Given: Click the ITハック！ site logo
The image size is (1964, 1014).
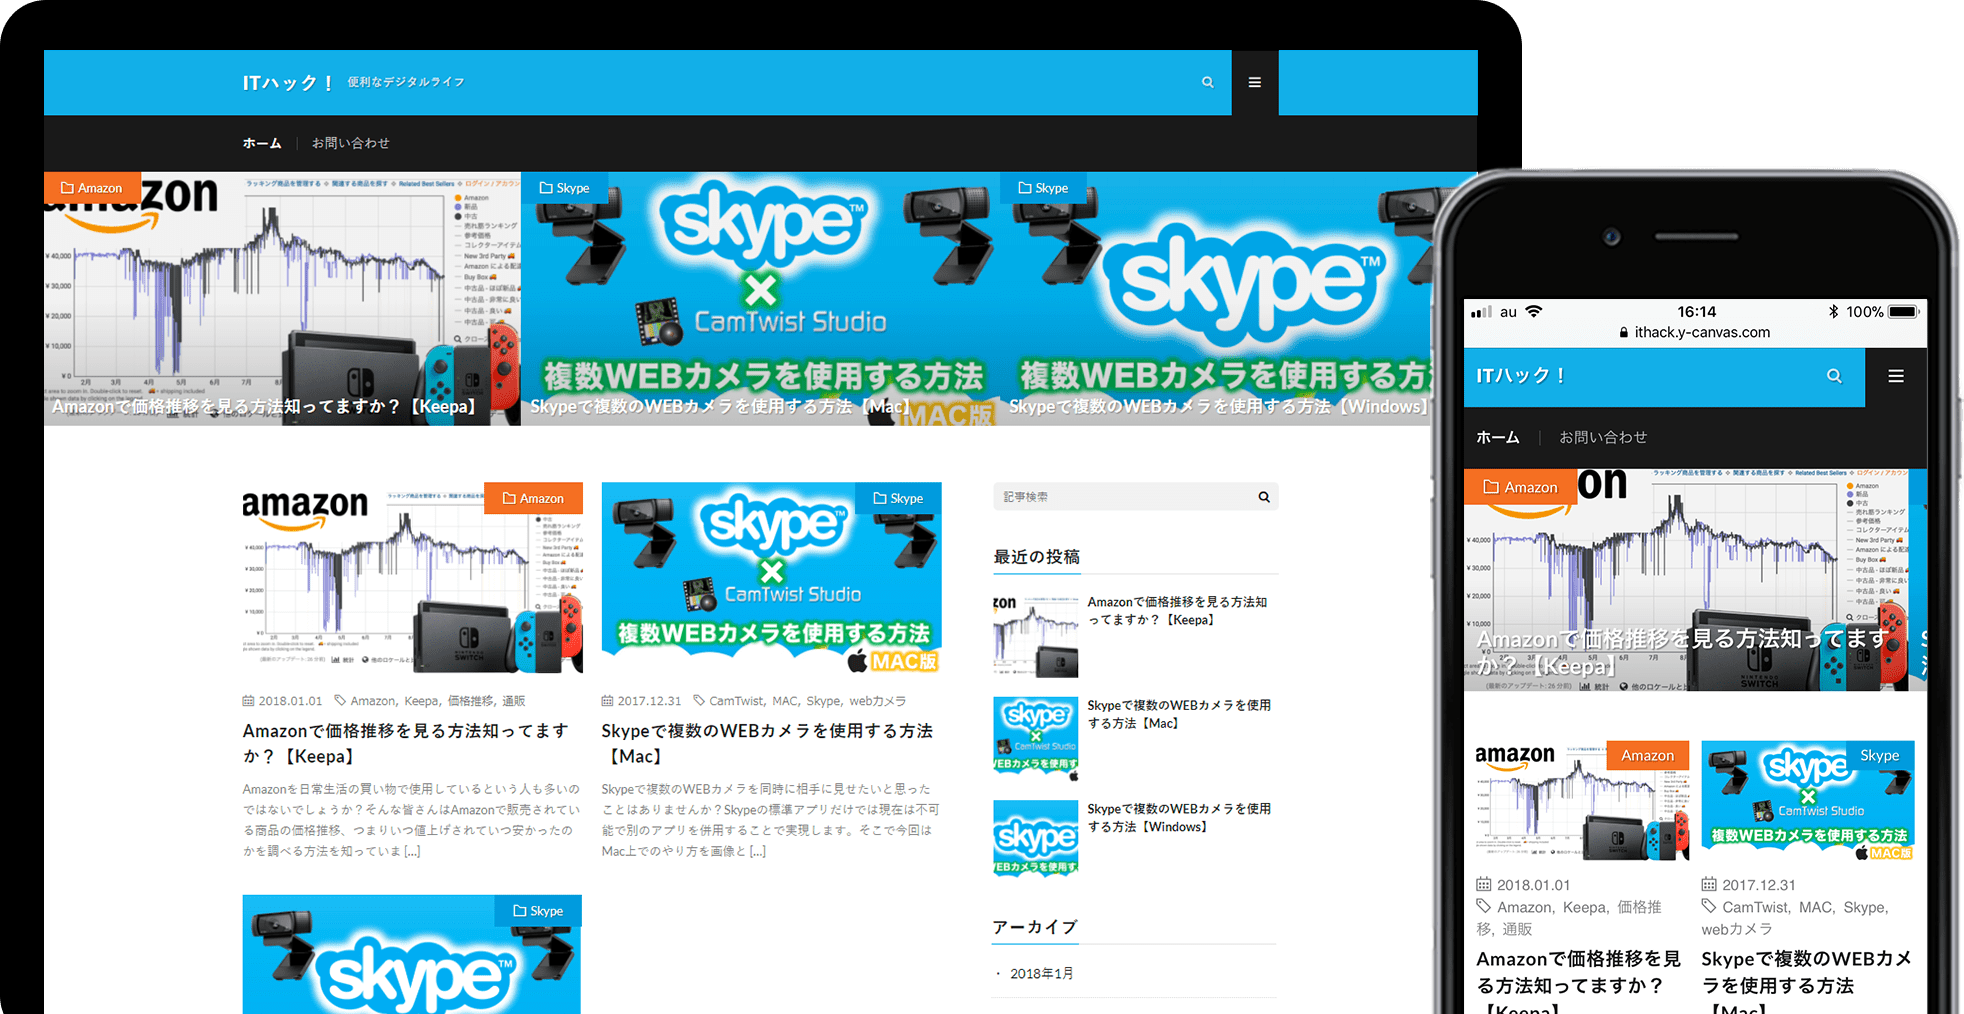Looking at the screenshot, I should pyautogui.click(x=287, y=82).
